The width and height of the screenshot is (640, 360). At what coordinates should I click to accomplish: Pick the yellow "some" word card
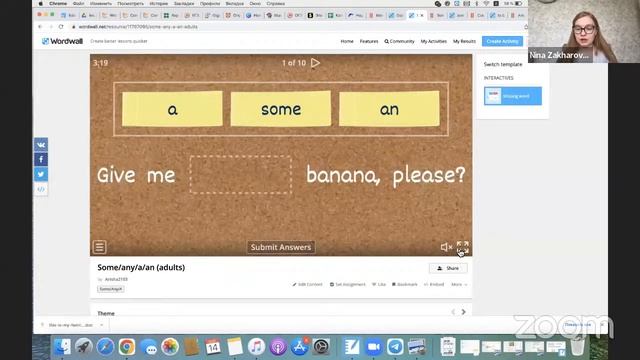tap(281, 109)
